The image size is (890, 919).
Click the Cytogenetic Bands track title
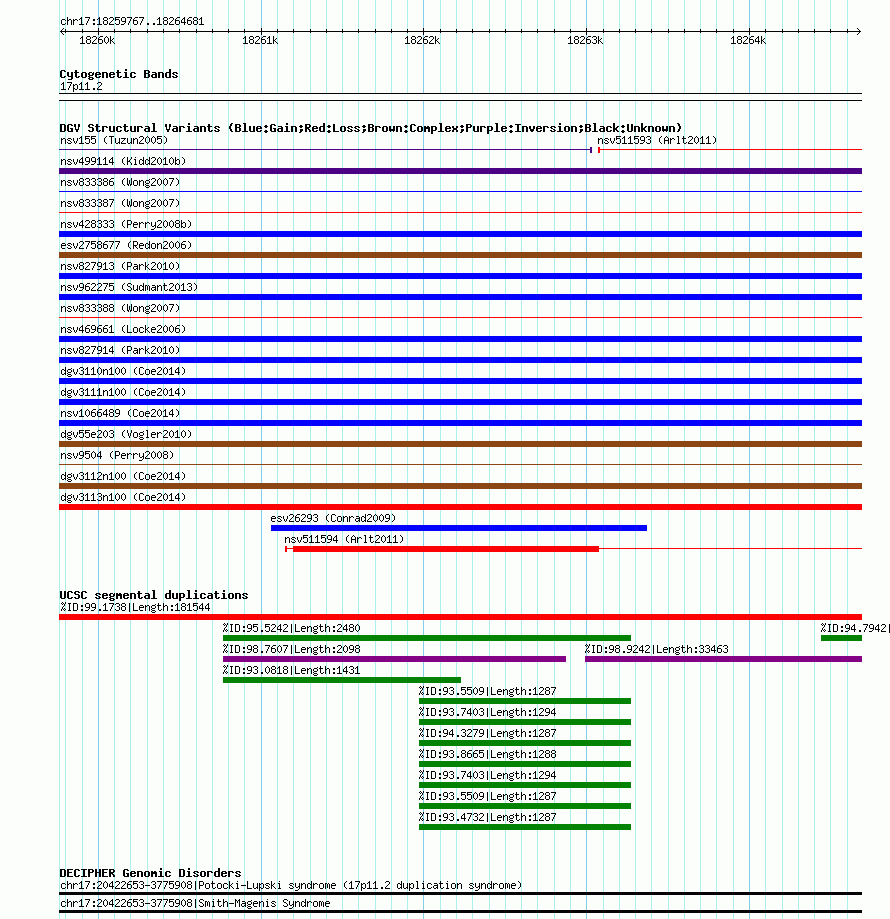[x=119, y=74]
